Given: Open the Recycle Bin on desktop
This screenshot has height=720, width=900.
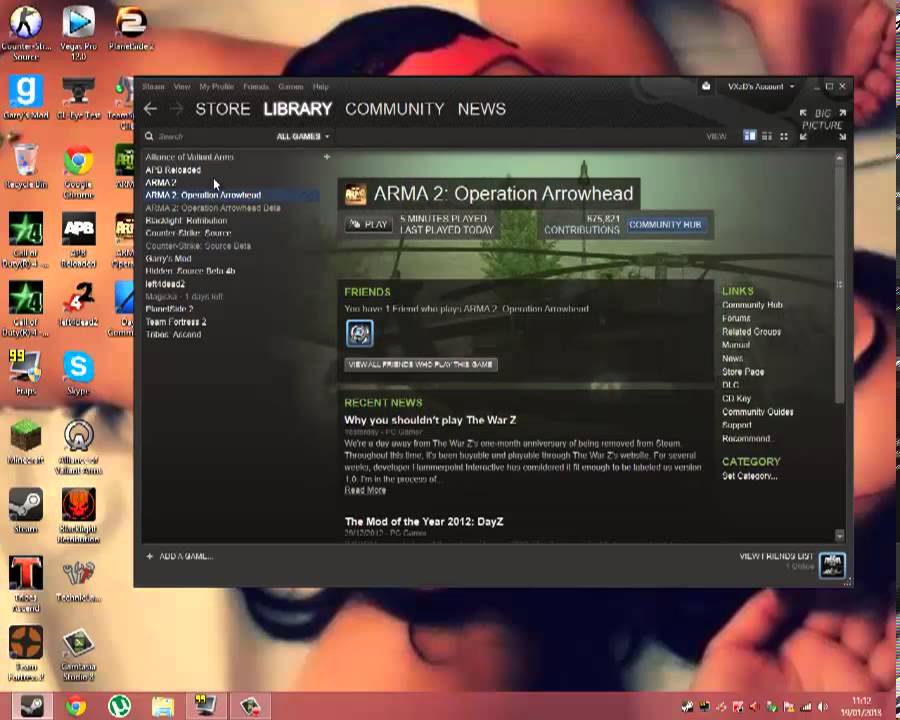Looking at the screenshot, I should click(x=26, y=167).
